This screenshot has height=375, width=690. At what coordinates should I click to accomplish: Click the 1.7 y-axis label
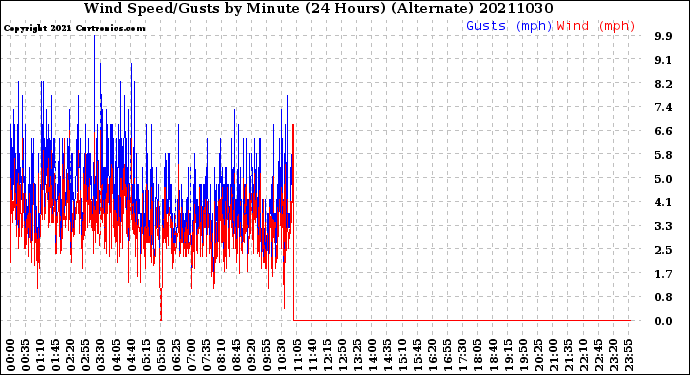point(663,274)
